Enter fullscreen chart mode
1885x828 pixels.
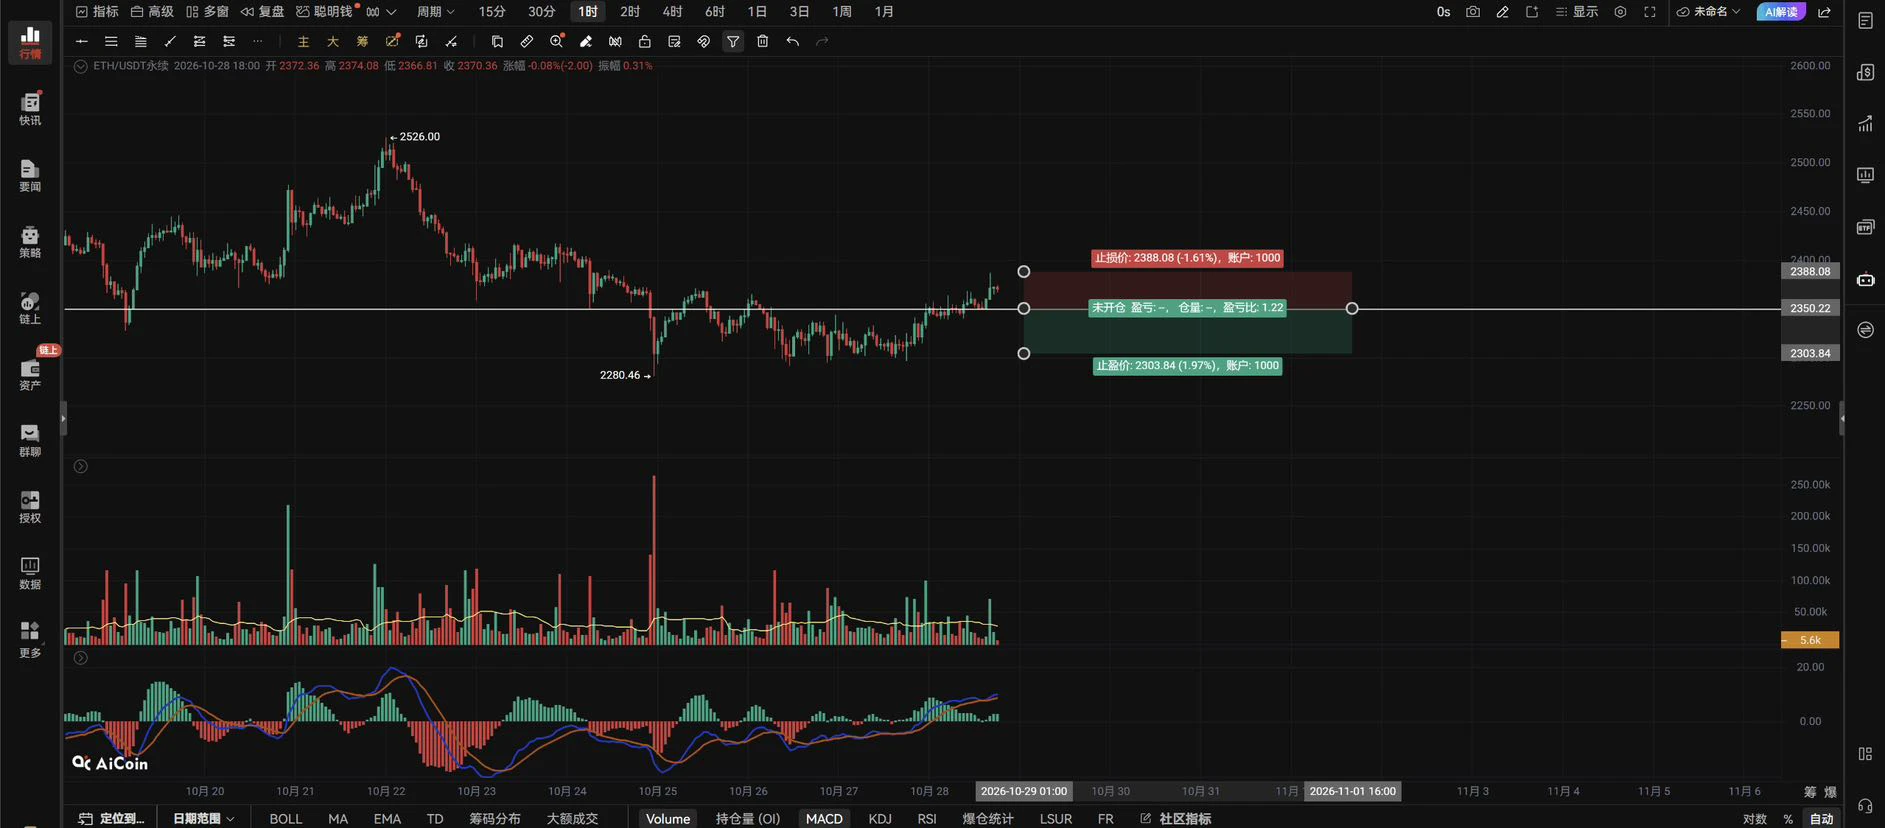click(1650, 12)
